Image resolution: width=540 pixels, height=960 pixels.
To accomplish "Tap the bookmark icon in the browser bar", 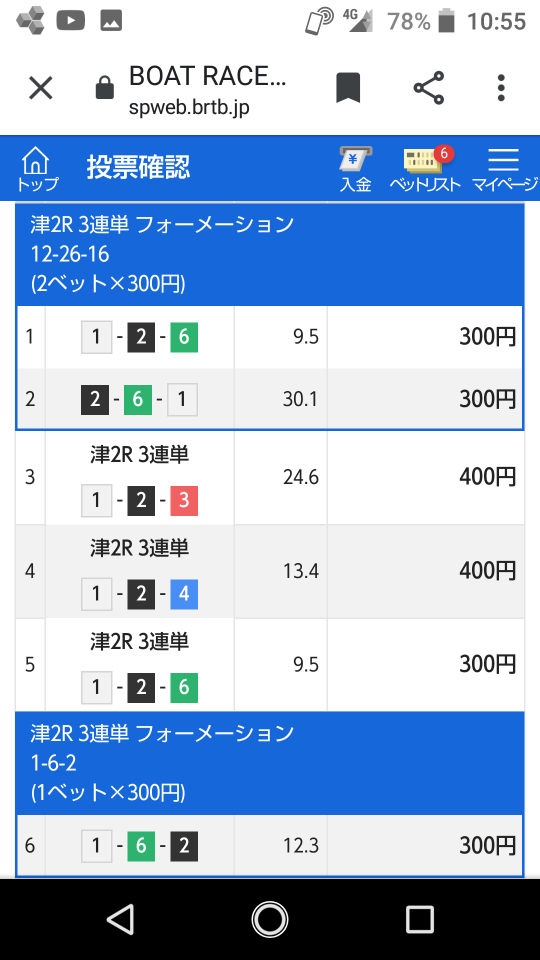I will pyautogui.click(x=348, y=88).
